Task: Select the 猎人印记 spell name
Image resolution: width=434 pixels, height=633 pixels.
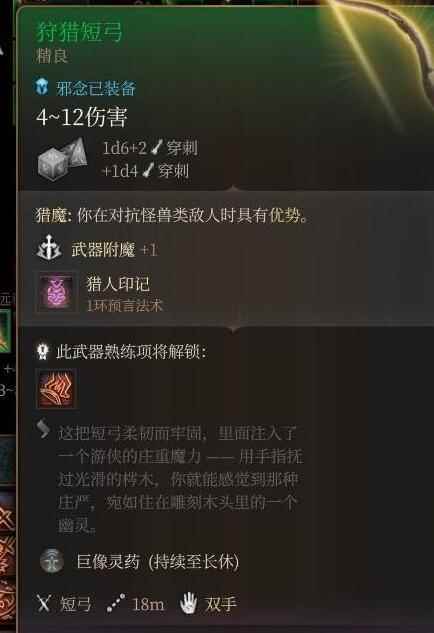Action: coord(118,284)
